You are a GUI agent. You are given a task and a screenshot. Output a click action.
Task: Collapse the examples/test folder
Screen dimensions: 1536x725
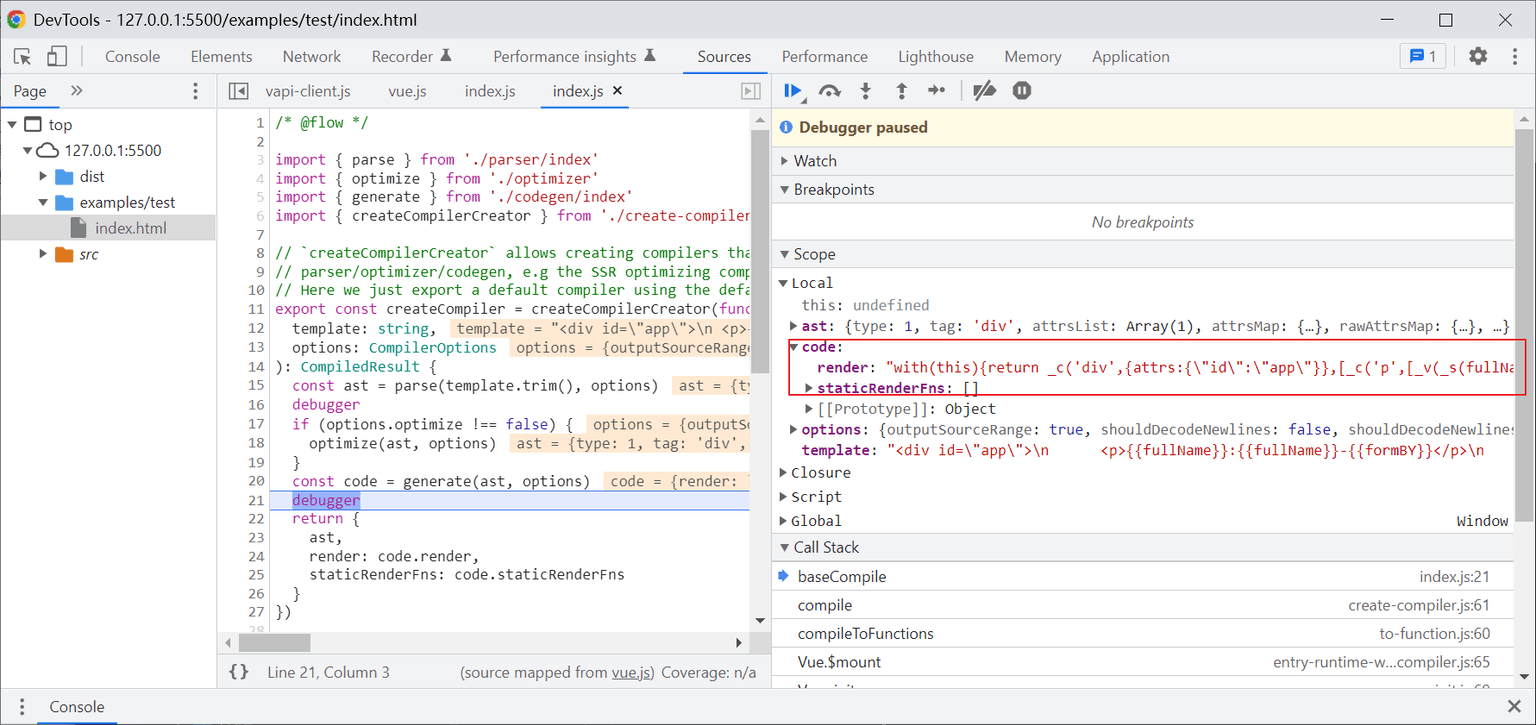click(43, 203)
